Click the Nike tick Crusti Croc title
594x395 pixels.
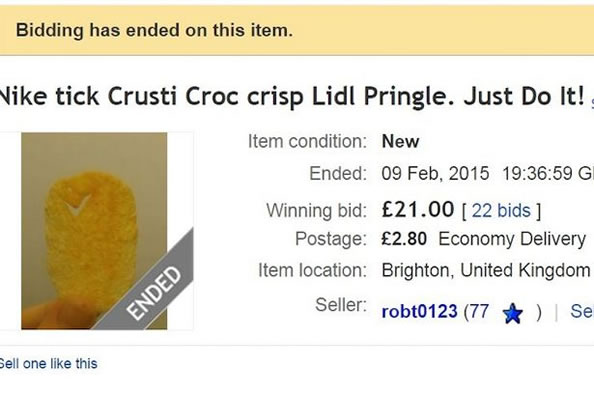(291, 97)
